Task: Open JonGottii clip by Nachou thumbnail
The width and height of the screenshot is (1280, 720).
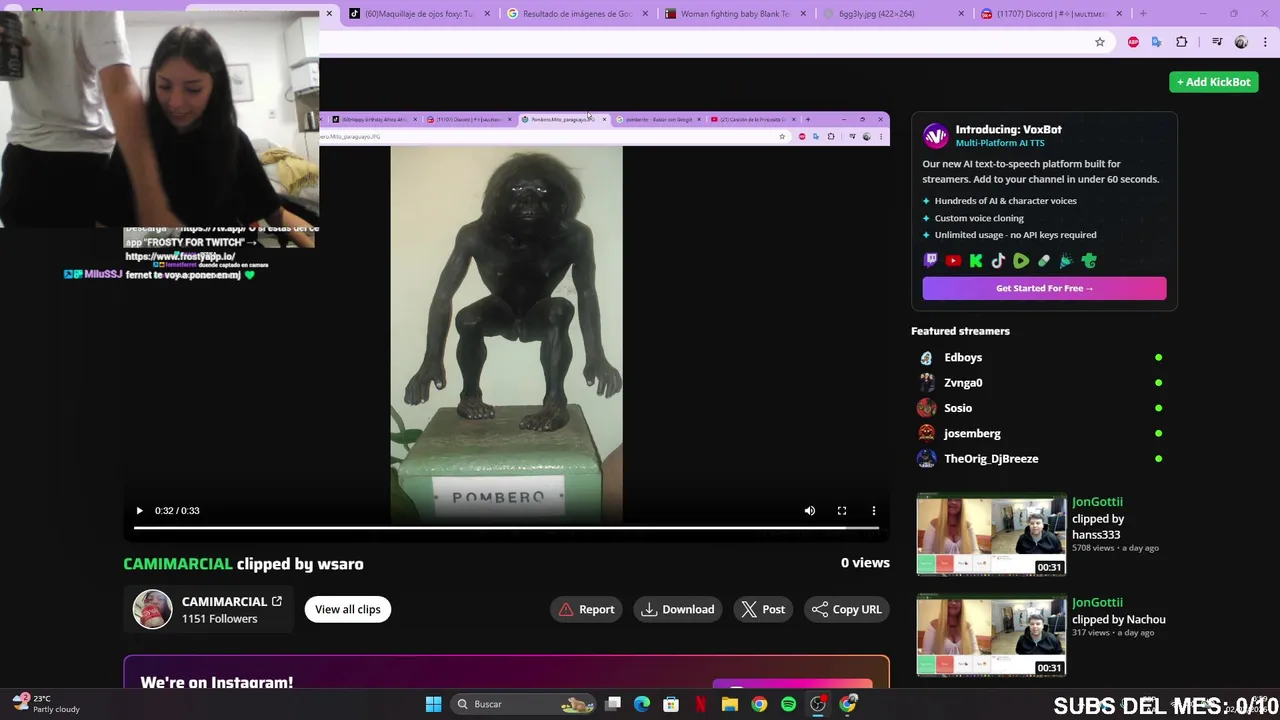Action: (x=991, y=636)
